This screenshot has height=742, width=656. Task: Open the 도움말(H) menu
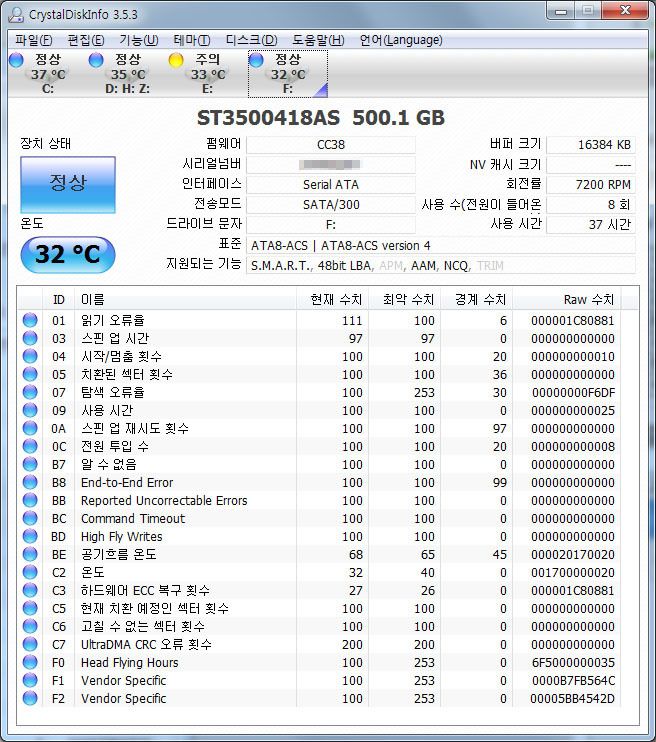[x=318, y=40]
